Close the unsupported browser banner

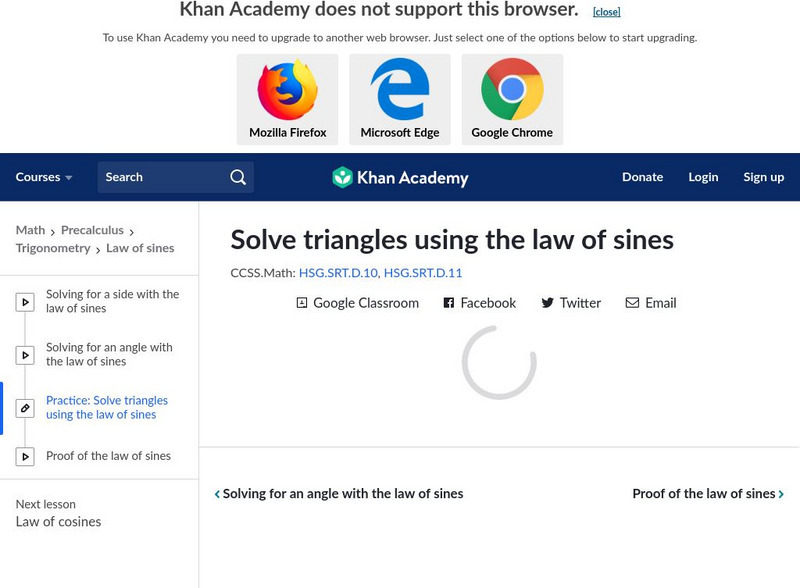(x=606, y=12)
